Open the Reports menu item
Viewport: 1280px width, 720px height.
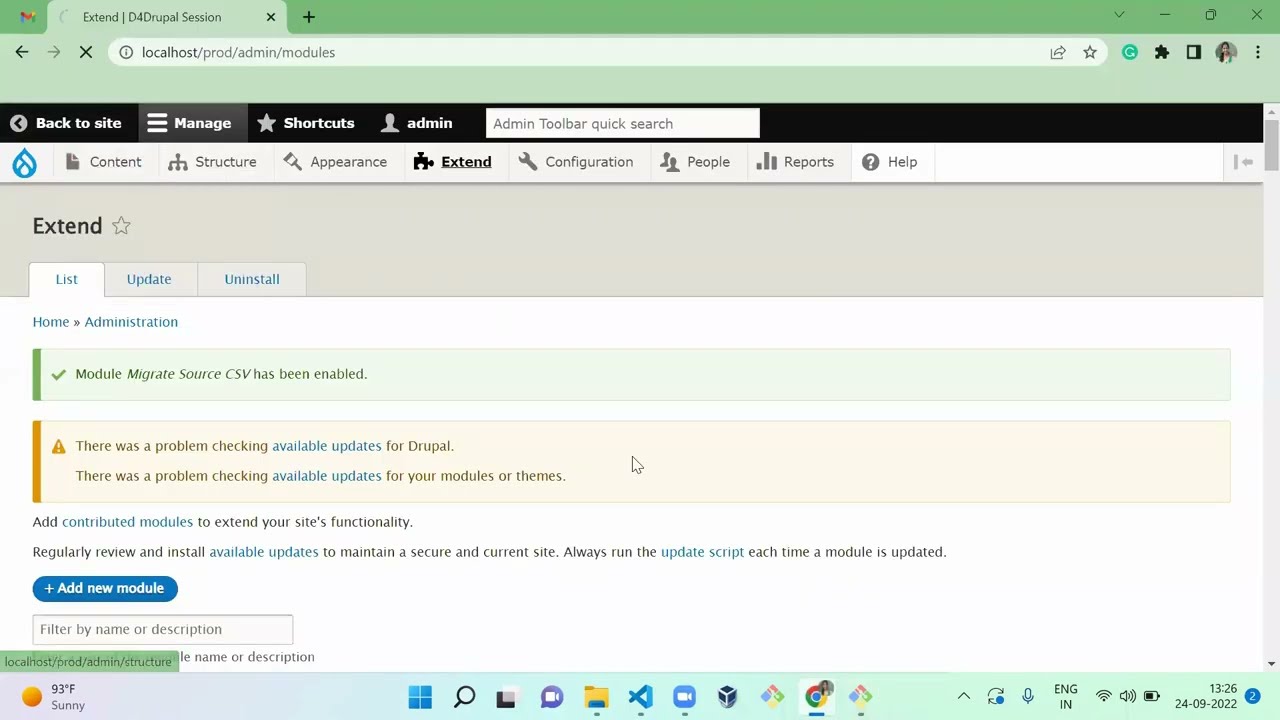795,162
